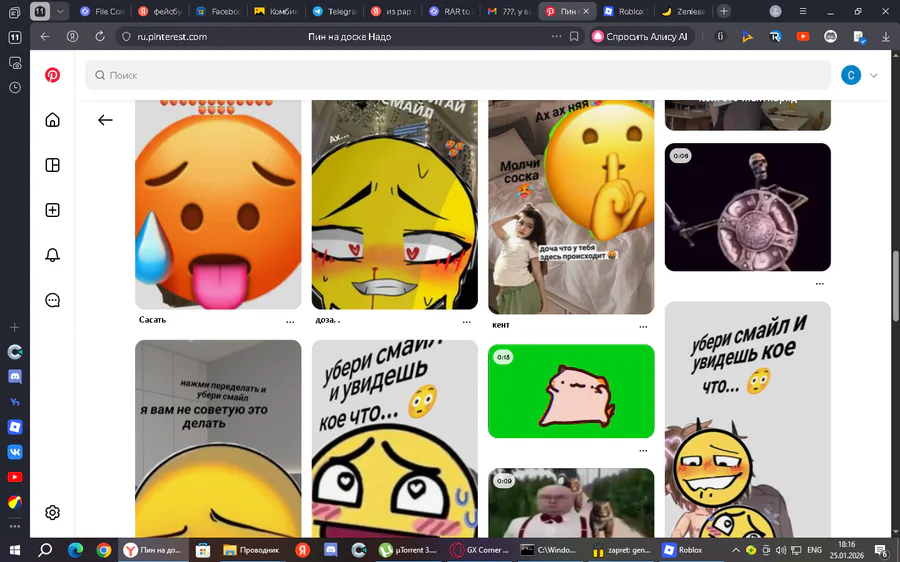This screenshot has width=900, height=562.
Task: Click the browser back arrow
Action: click(x=45, y=37)
